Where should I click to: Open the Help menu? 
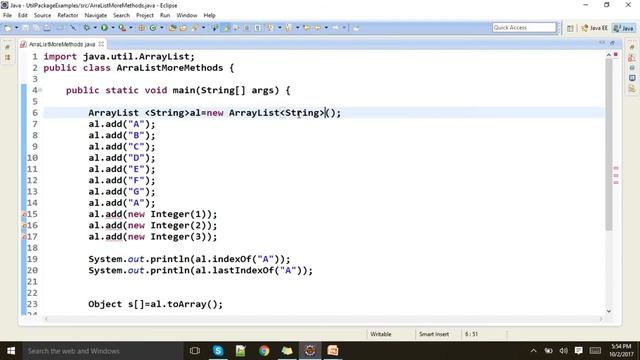(209, 15)
